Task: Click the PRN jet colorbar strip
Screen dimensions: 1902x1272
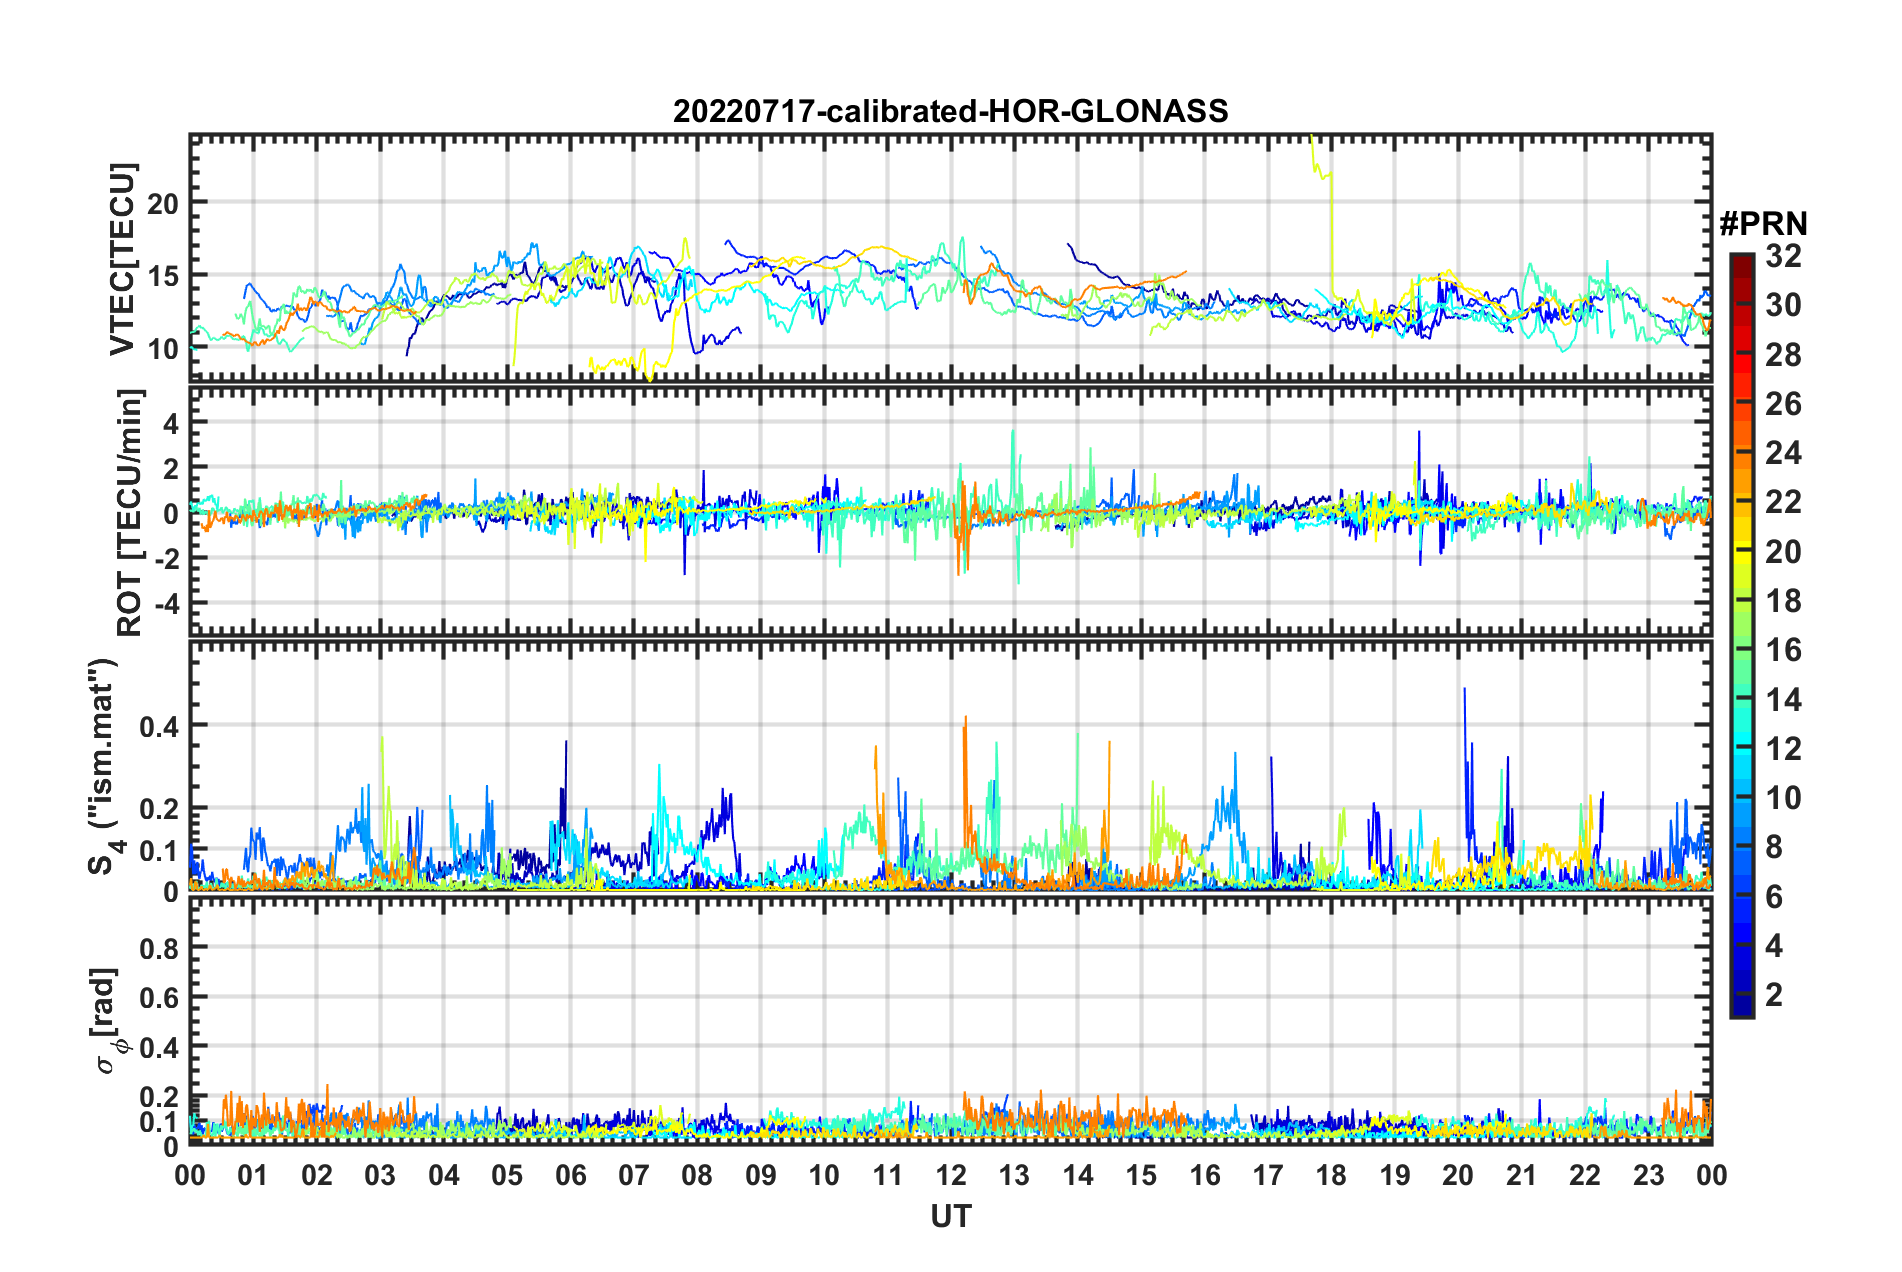Action: tap(1741, 635)
